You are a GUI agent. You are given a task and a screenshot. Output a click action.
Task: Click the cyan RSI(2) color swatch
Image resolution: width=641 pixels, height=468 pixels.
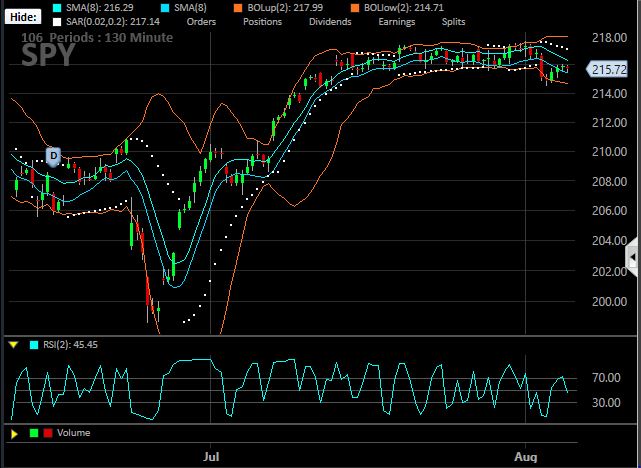point(34,345)
